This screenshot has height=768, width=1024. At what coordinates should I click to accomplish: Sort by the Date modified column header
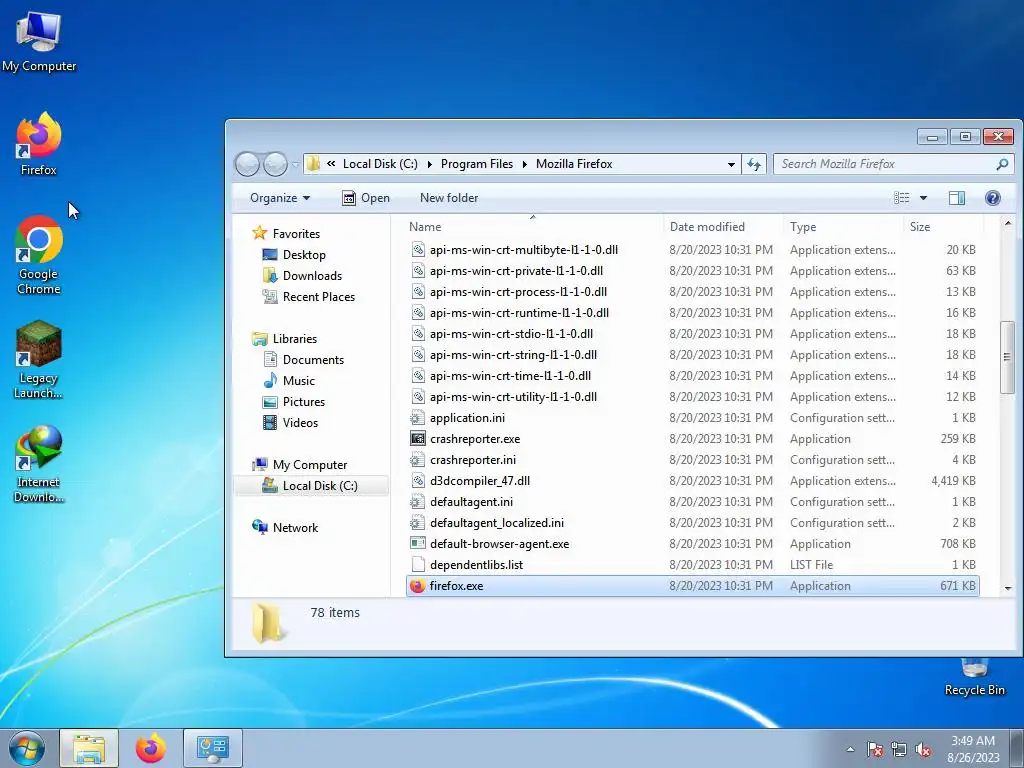click(x=723, y=227)
